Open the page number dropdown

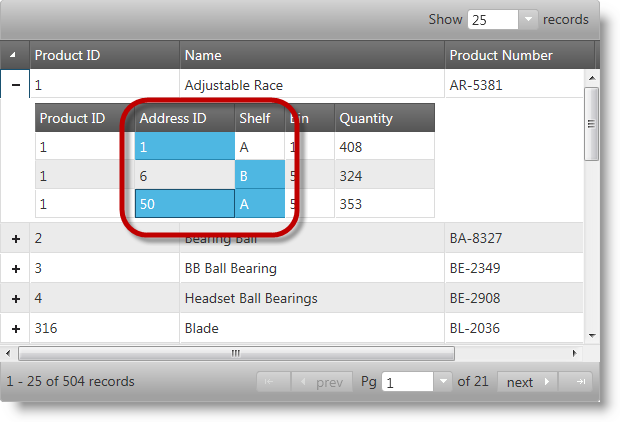444,382
